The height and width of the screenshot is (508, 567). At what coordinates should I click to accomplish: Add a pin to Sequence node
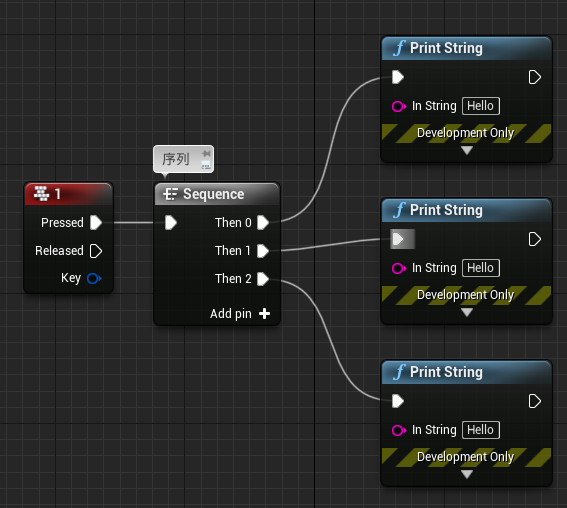point(264,313)
